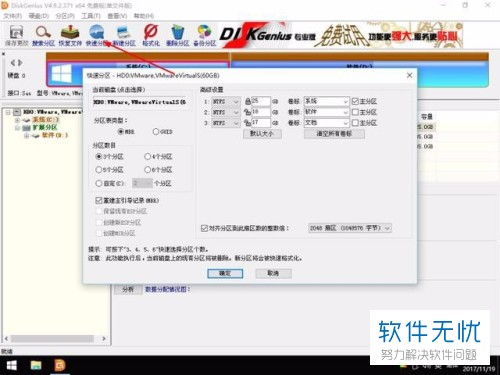Toggle the align partitions to sectors checkbox

204,228
